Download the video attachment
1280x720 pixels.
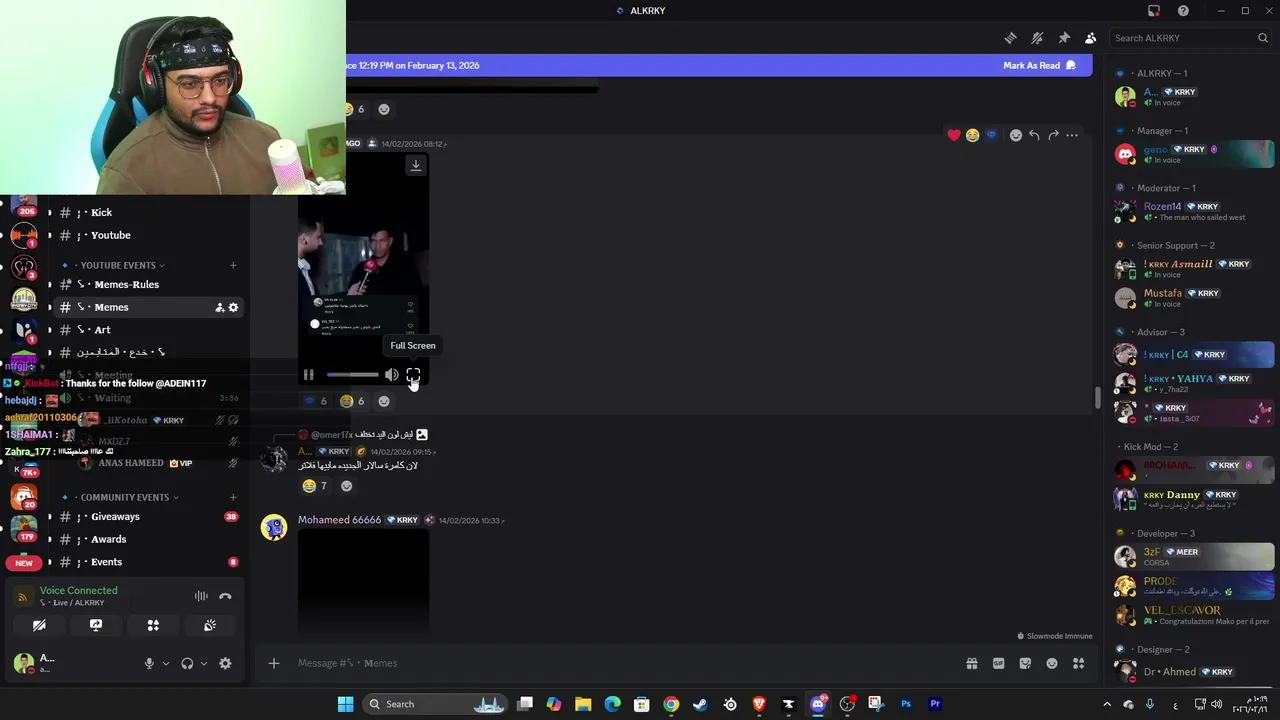[x=416, y=165]
